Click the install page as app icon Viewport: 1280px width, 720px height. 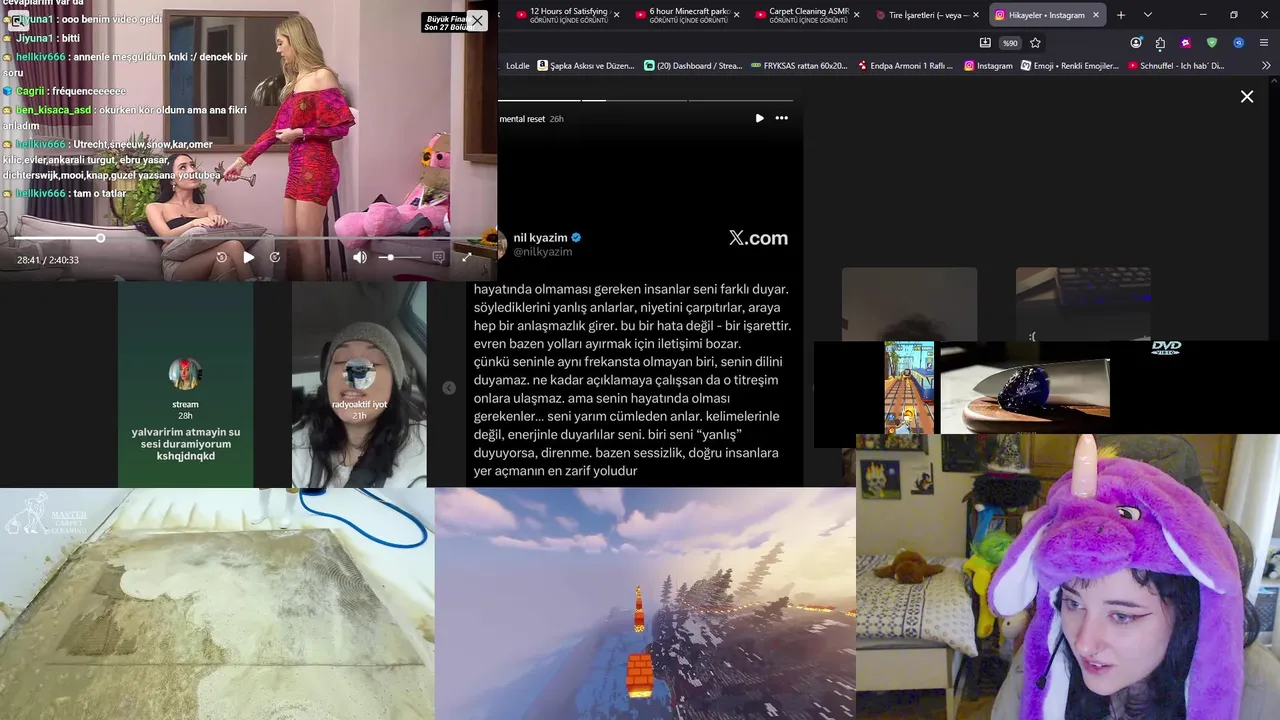click(x=985, y=43)
